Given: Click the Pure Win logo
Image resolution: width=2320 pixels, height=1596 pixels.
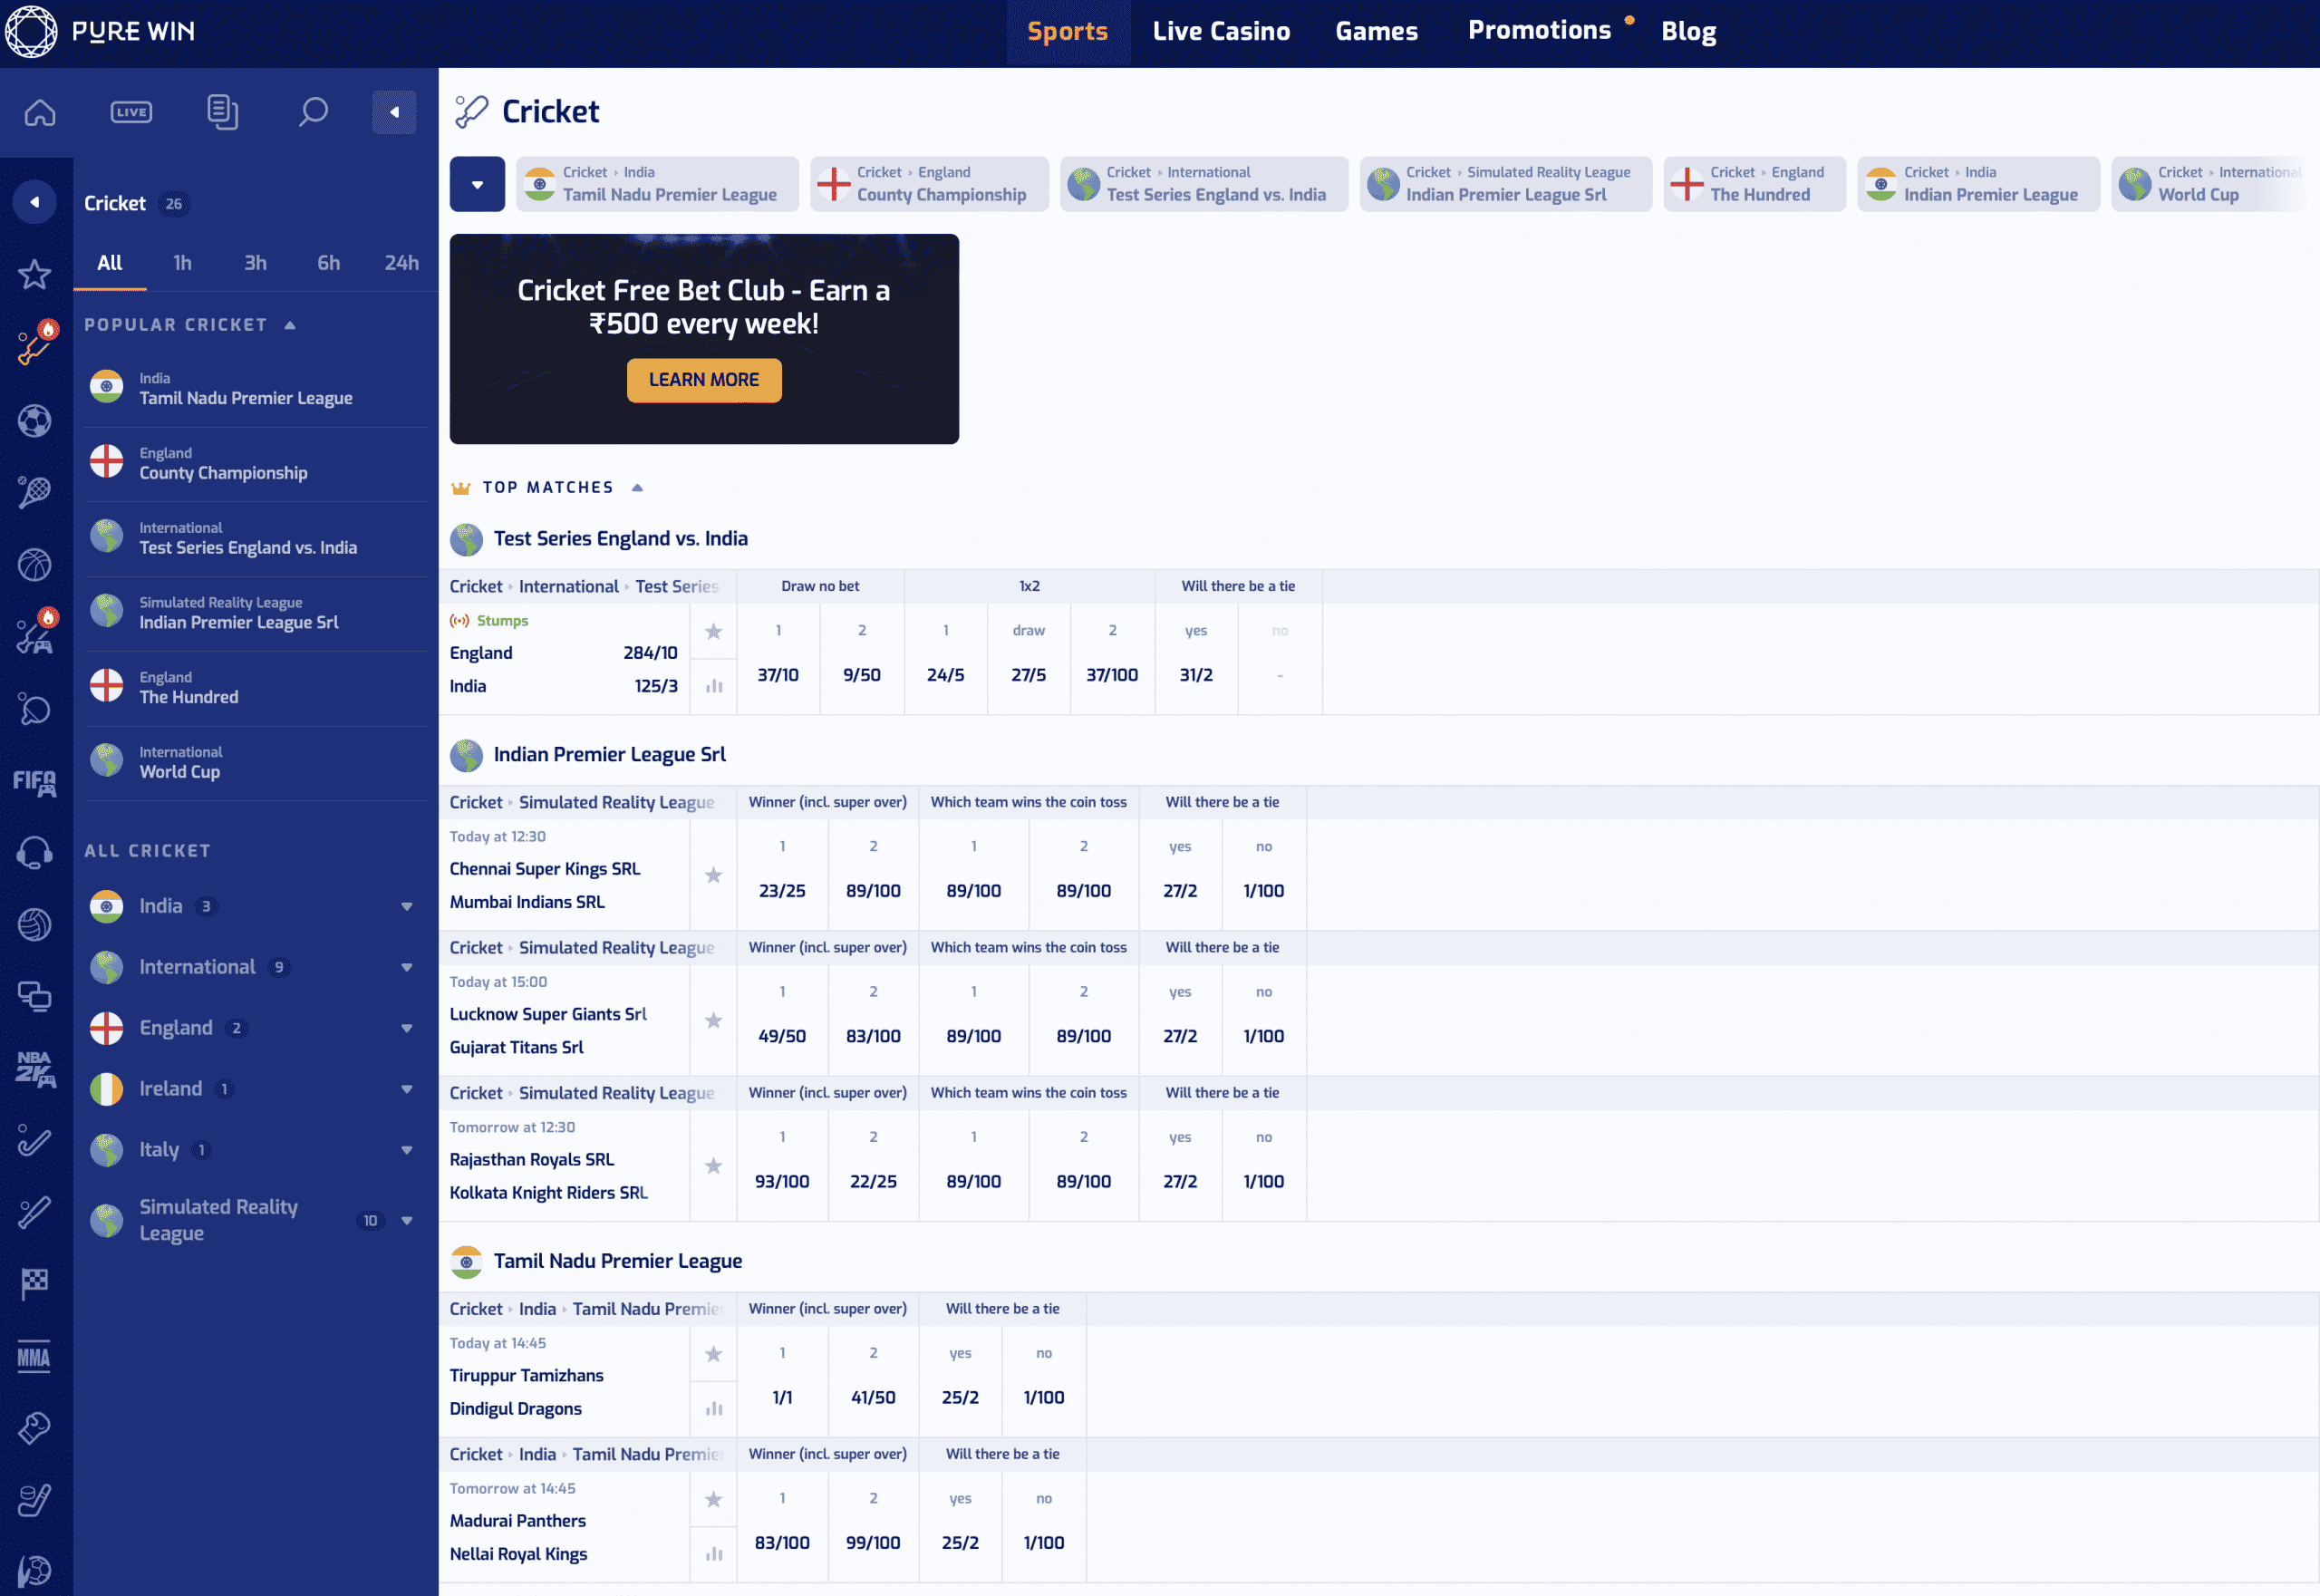Looking at the screenshot, I should coord(100,31).
